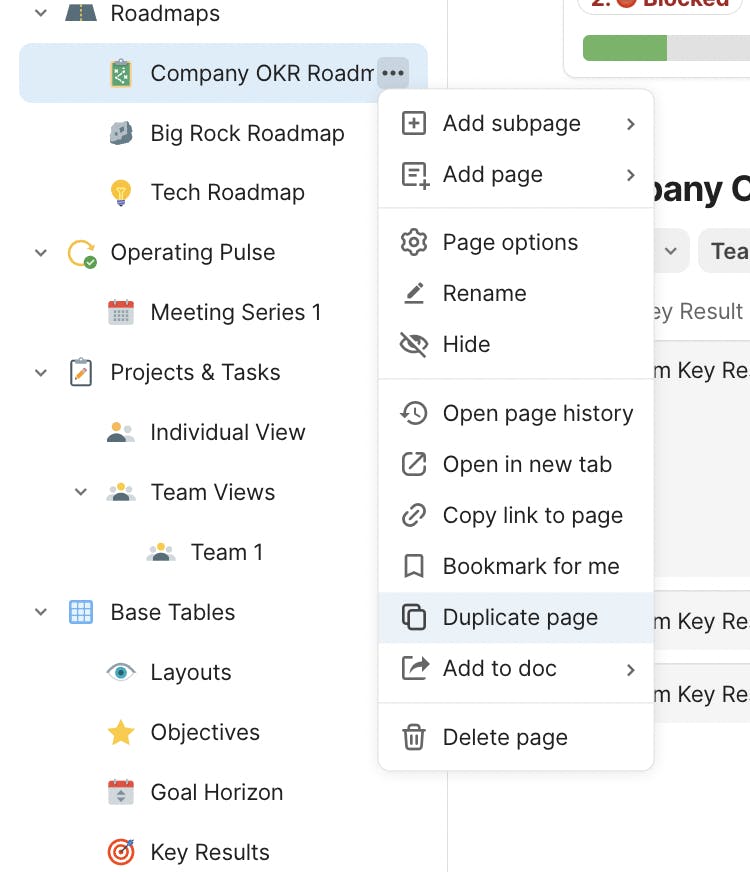The height and width of the screenshot is (872, 750).
Task: Click the Key Results target icon
Action: coord(121,853)
